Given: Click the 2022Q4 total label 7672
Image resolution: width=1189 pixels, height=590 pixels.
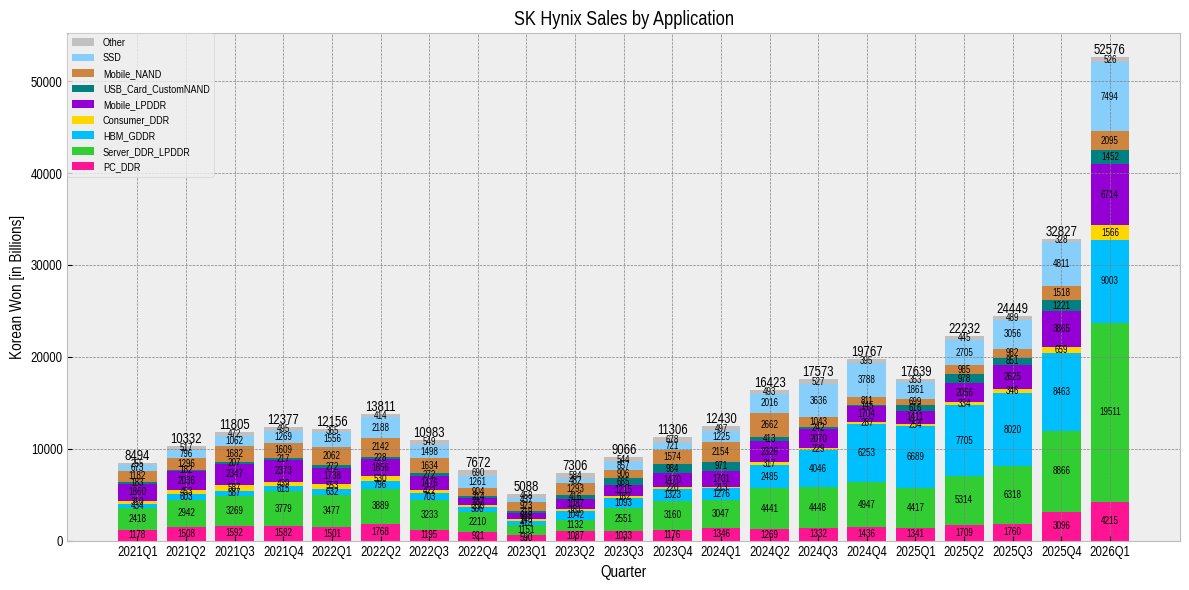Looking at the screenshot, I should (x=478, y=463).
